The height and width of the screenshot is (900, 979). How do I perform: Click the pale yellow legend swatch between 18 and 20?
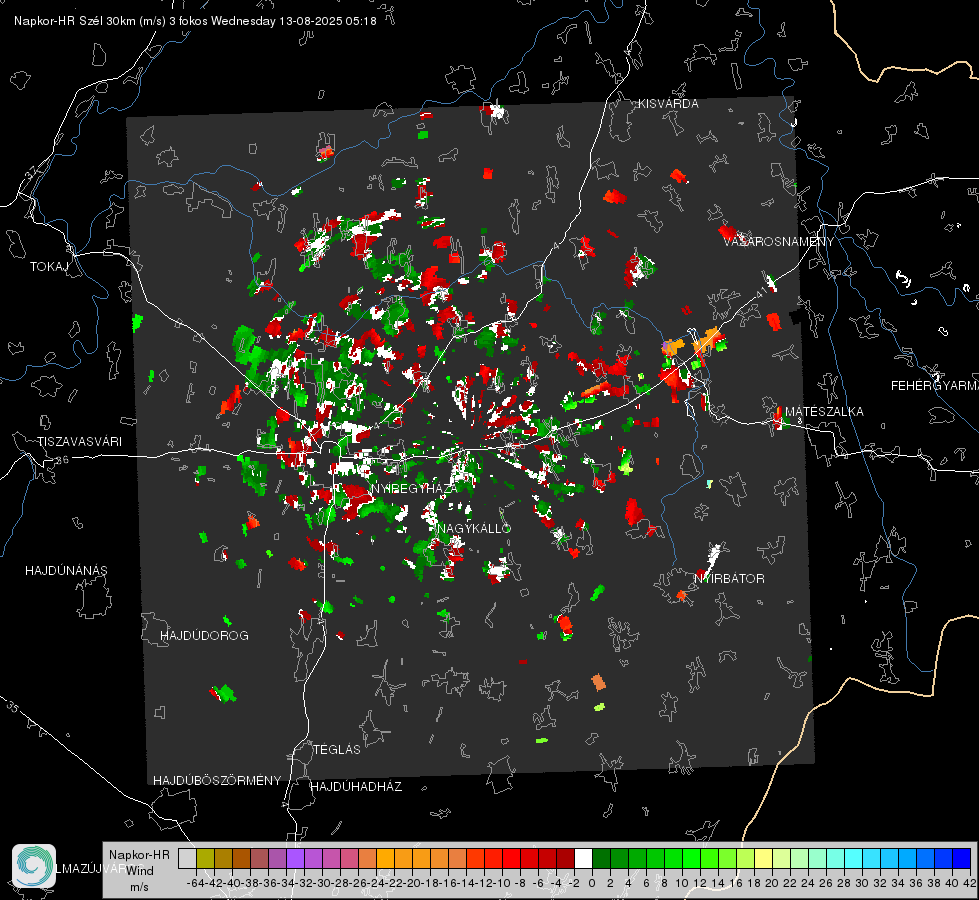[x=763, y=858]
